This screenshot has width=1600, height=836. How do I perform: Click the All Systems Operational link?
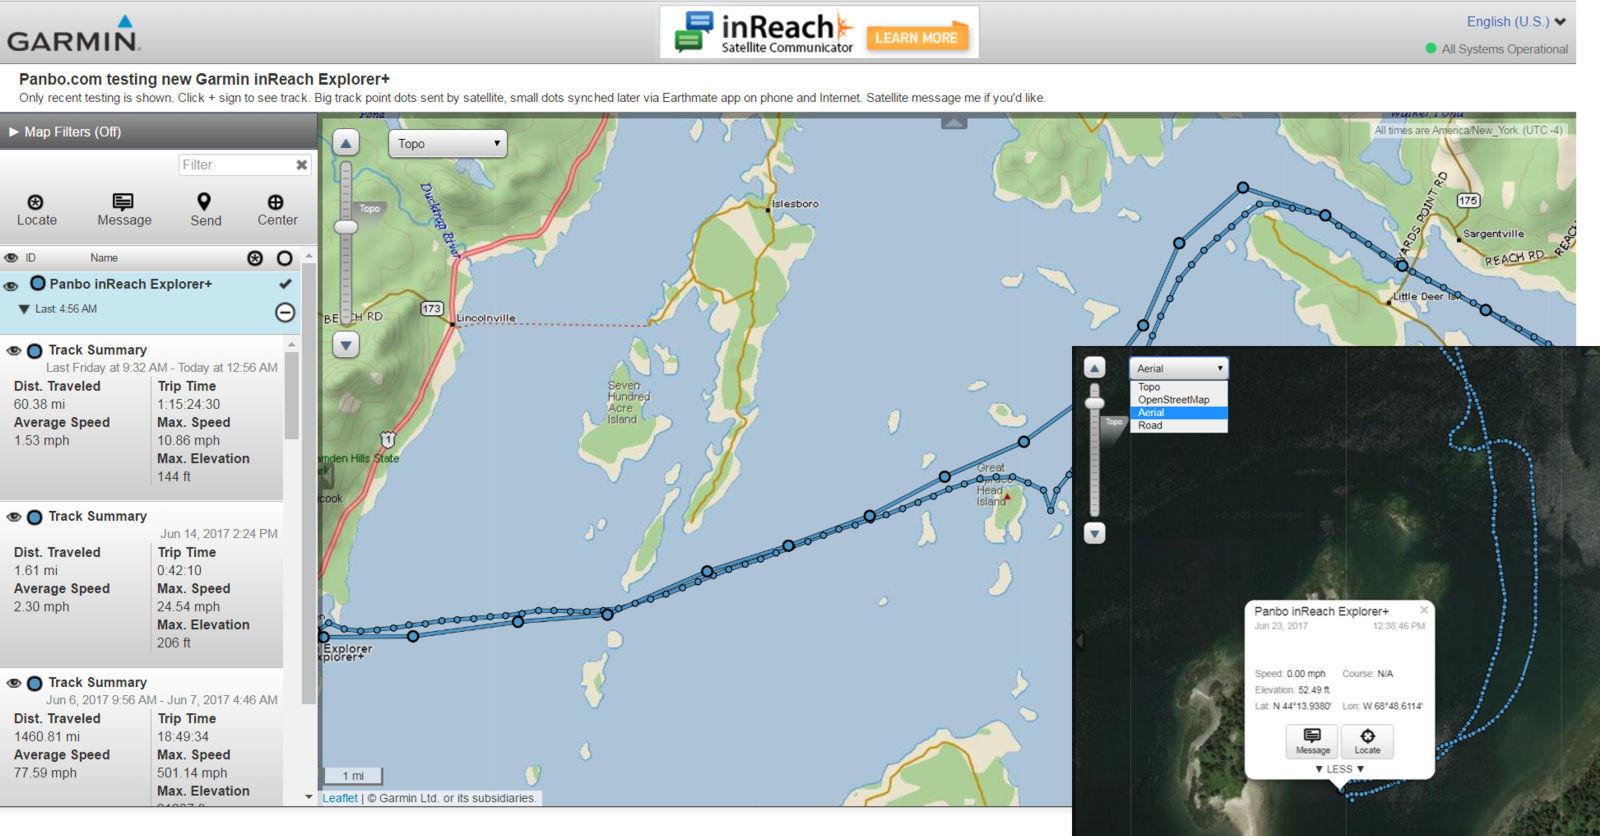pos(1504,49)
